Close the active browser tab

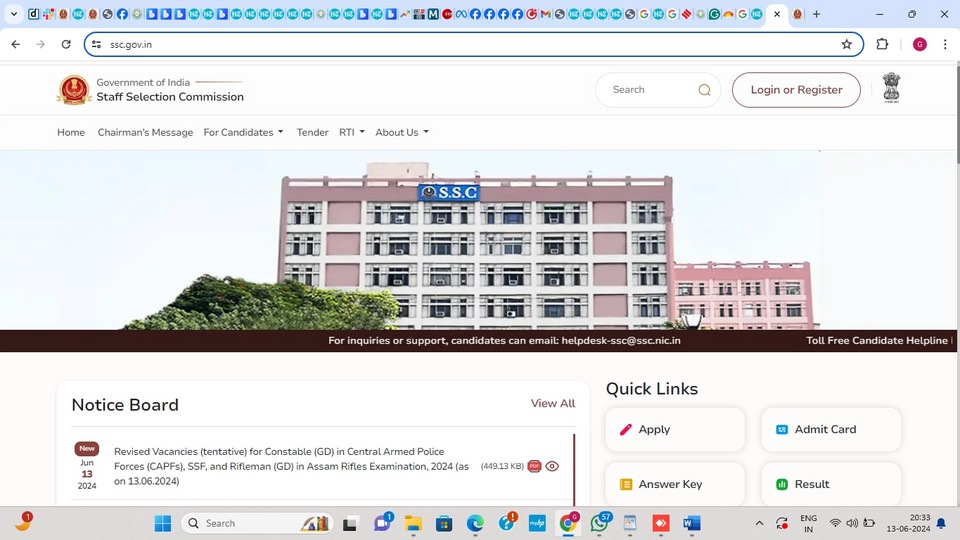(x=777, y=13)
